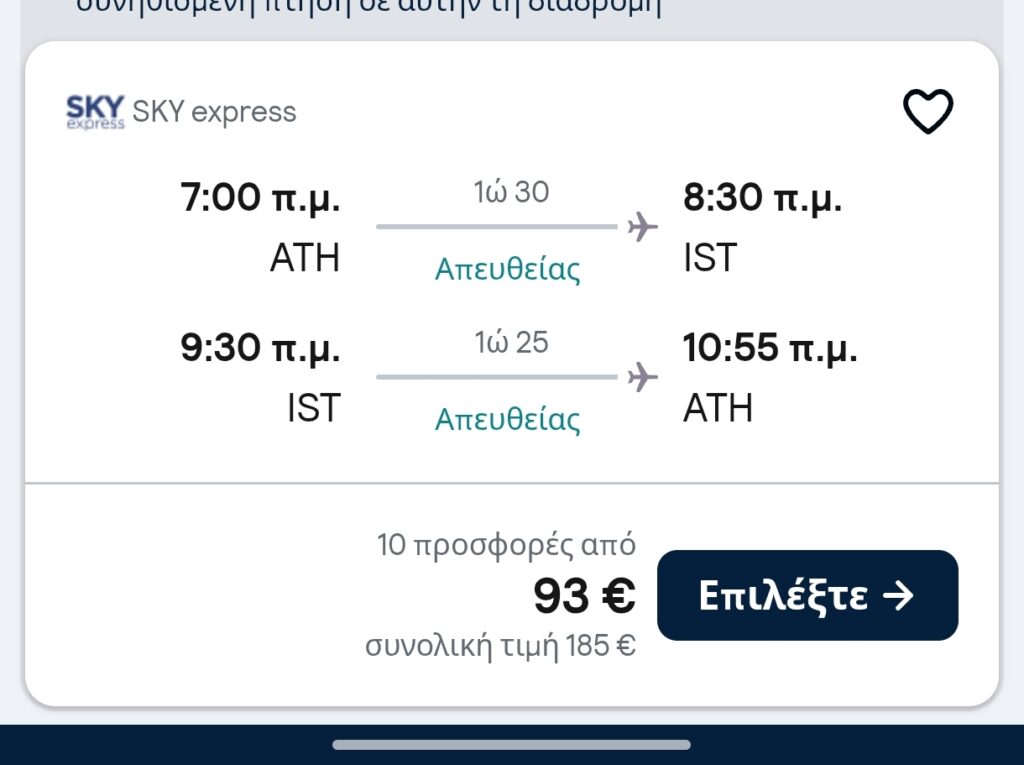
Task: Select the 9:30 π.μ. return departure
Action: pos(260,349)
